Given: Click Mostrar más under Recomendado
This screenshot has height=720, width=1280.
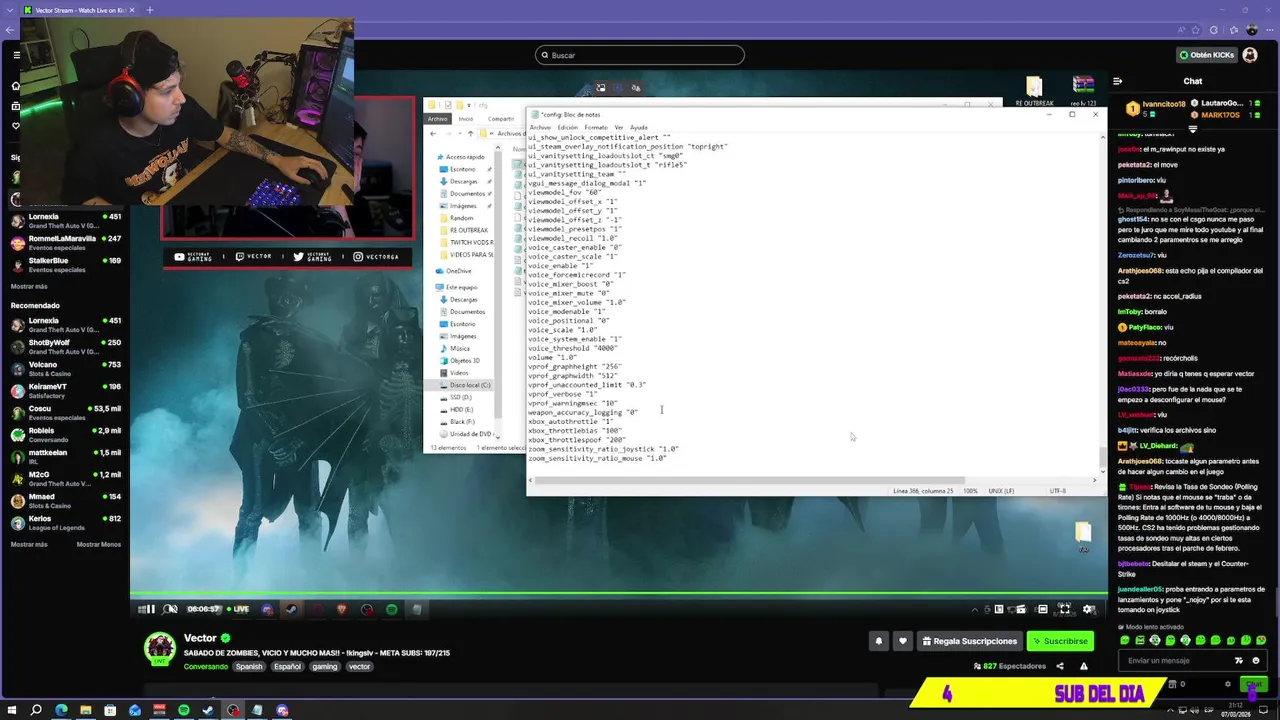Looking at the screenshot, I should pos(29,544).
